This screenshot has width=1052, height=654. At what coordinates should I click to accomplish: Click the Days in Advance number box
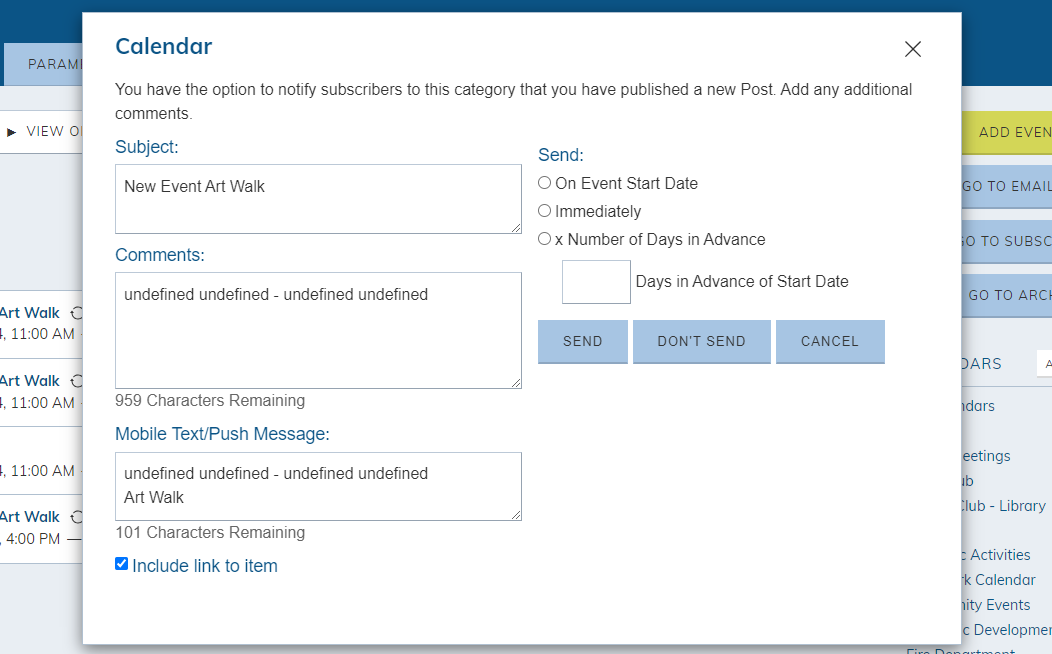point(596,282)
